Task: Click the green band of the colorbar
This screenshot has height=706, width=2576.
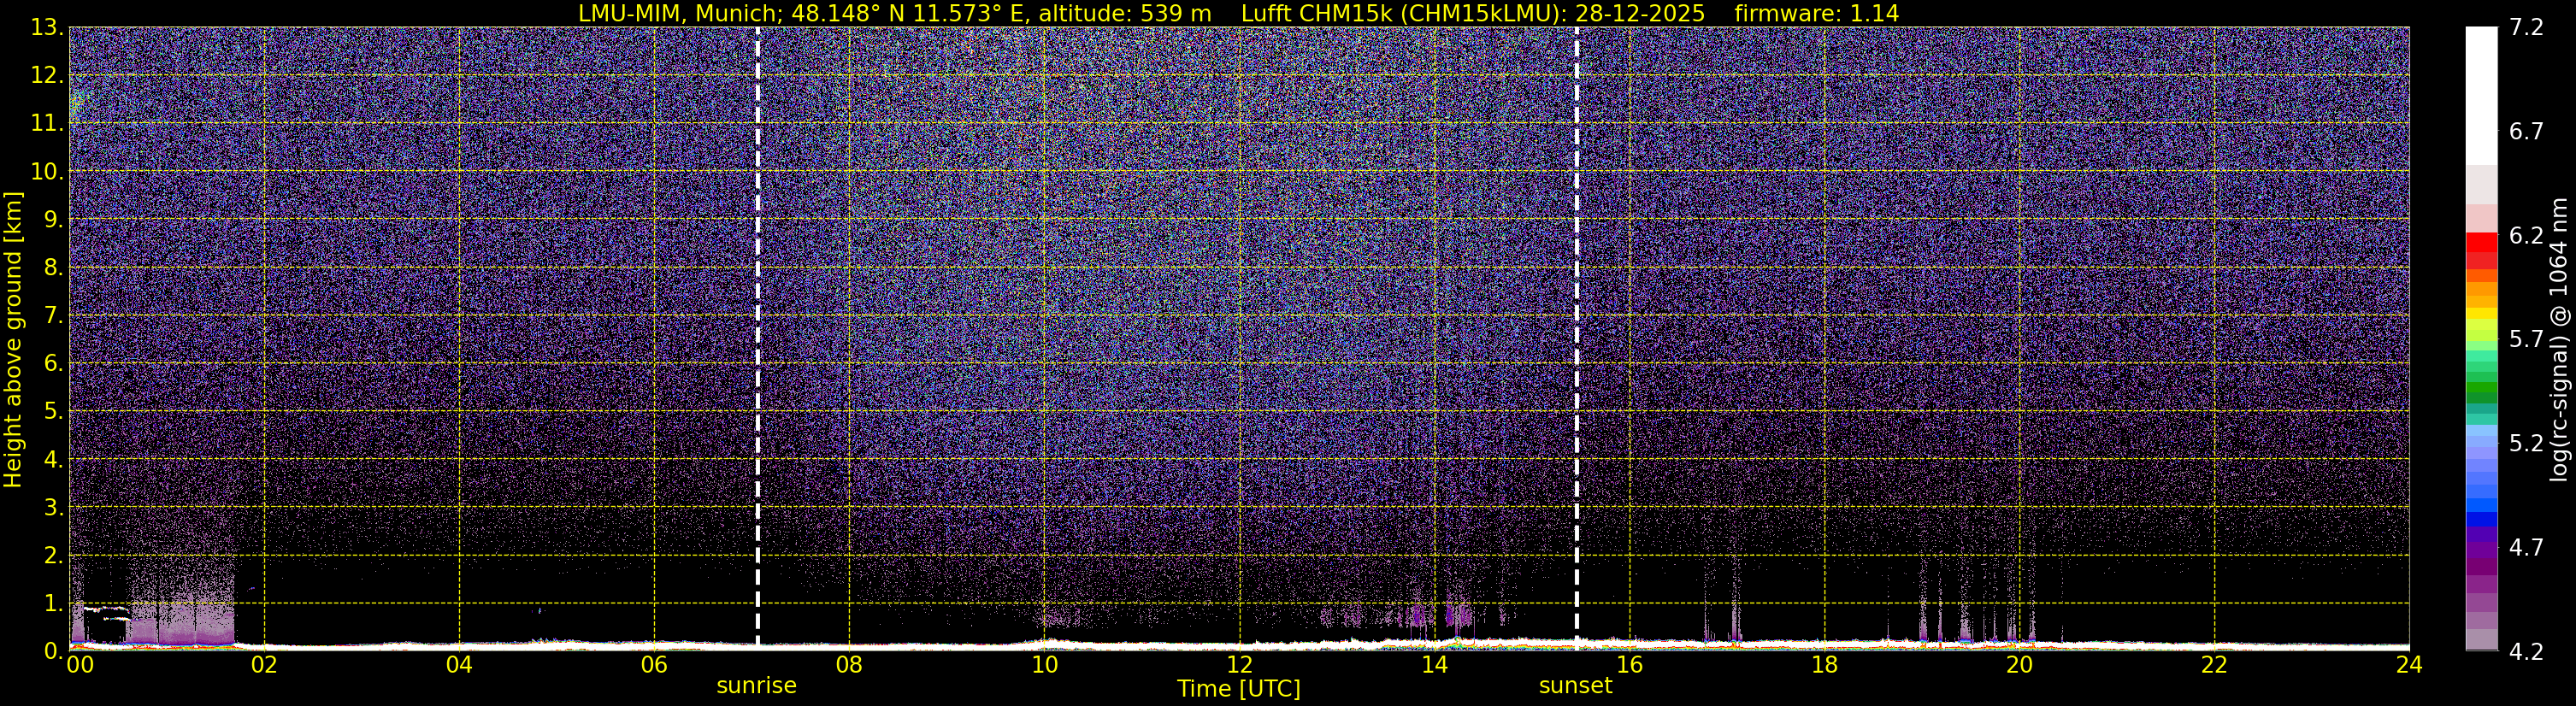Action: click(x=2481, y=392)
